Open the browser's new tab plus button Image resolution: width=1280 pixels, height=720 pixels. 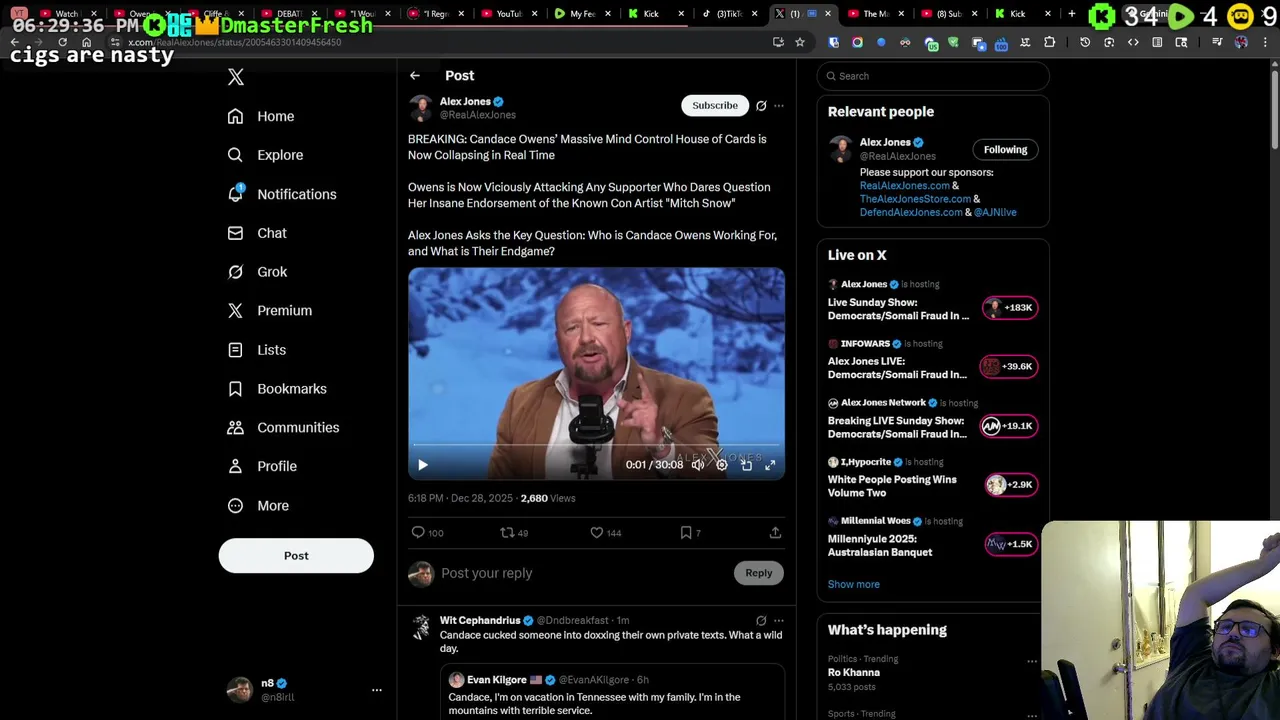click(x=1072, y=14)
